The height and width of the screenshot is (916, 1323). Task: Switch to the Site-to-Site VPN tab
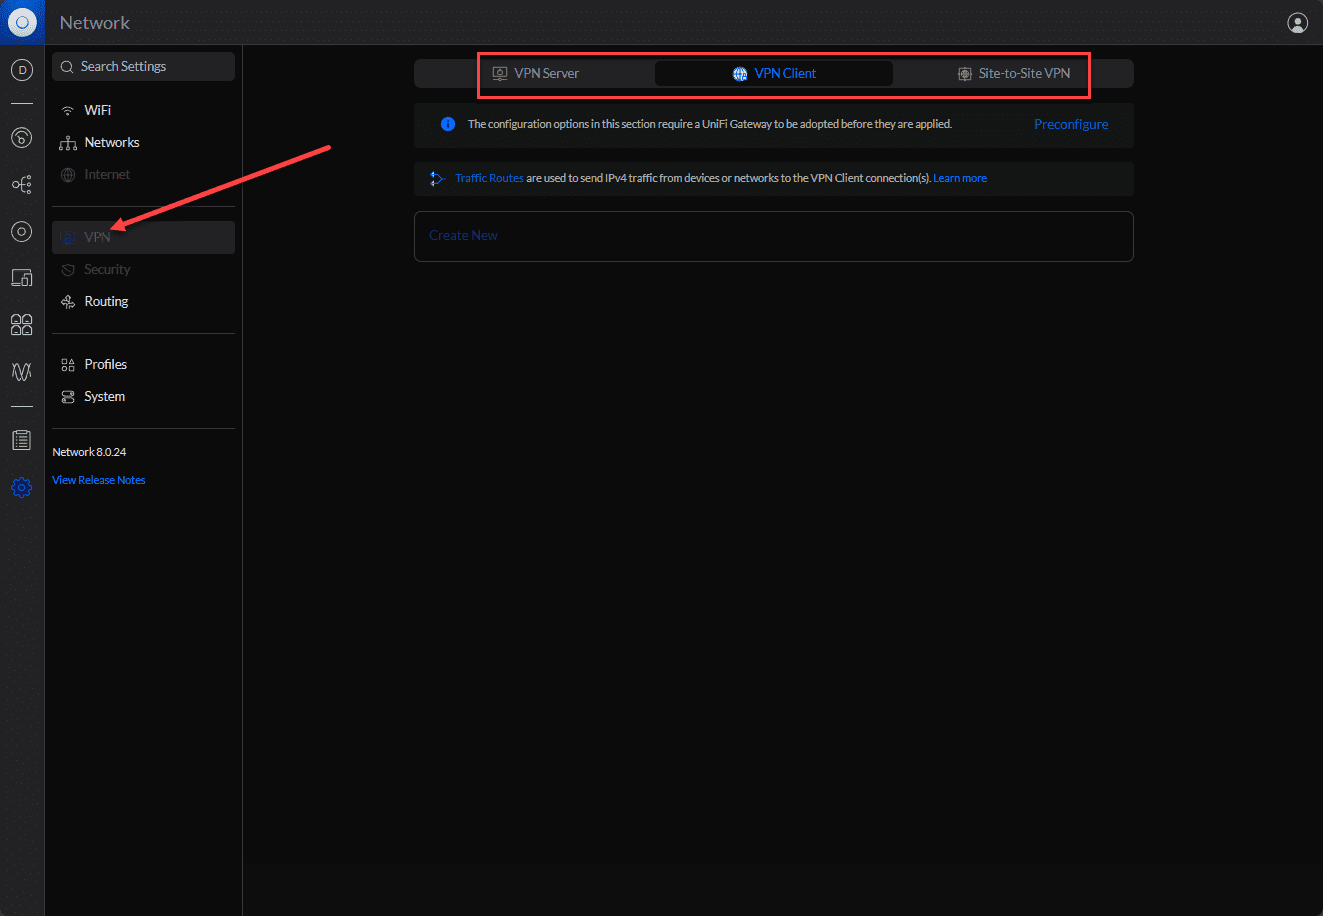[1013, 73]
